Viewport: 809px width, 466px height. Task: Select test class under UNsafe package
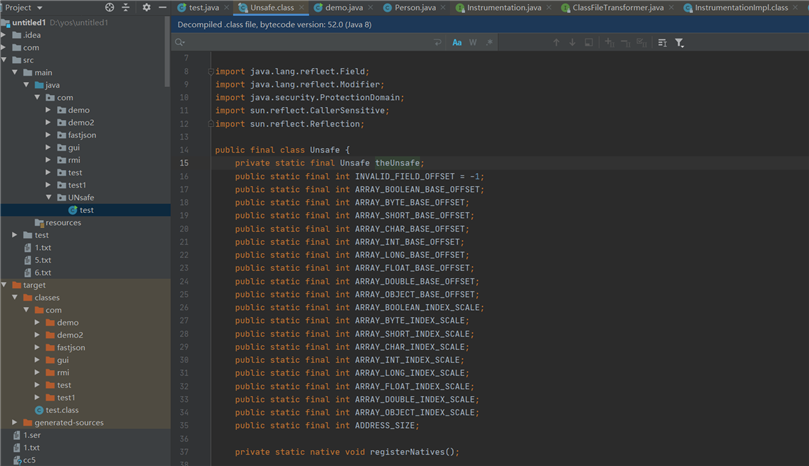tap(85, 210)
